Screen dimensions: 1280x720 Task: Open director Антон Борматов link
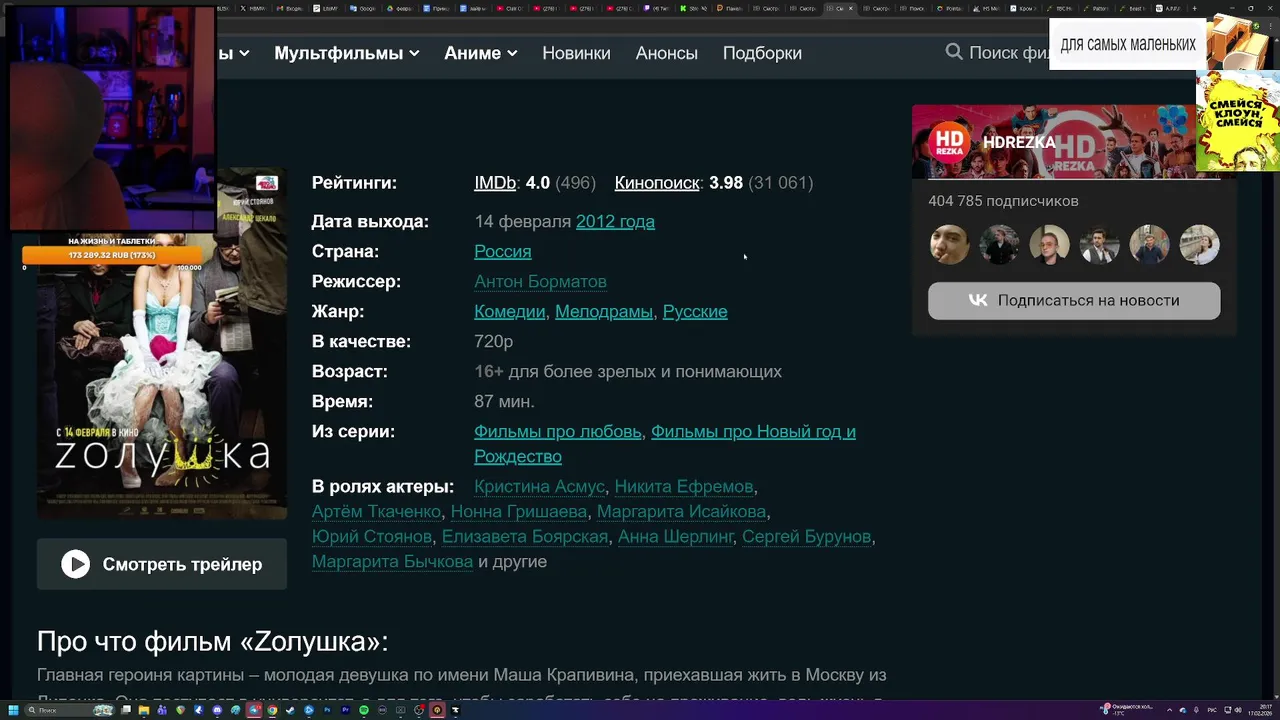tap(540, 282)
